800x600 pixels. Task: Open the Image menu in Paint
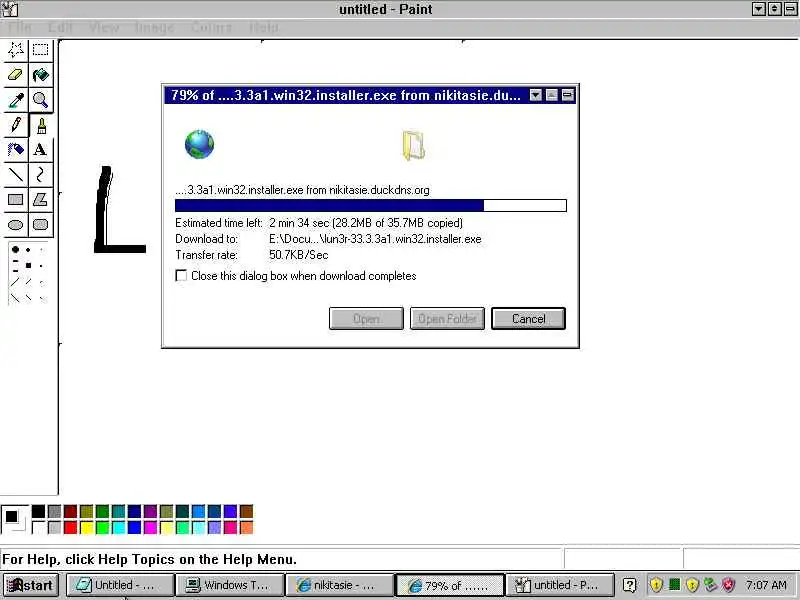pyautogui.click(x=154, y=28)
